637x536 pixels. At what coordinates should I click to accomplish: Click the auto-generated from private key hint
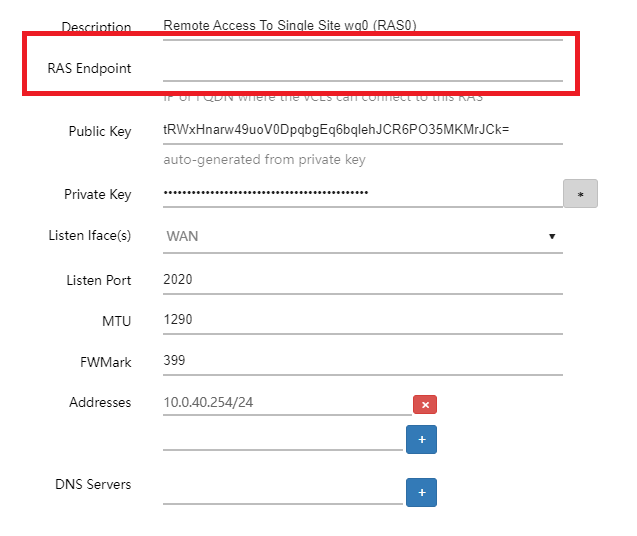pyautogui.click(x=264, y=160)
